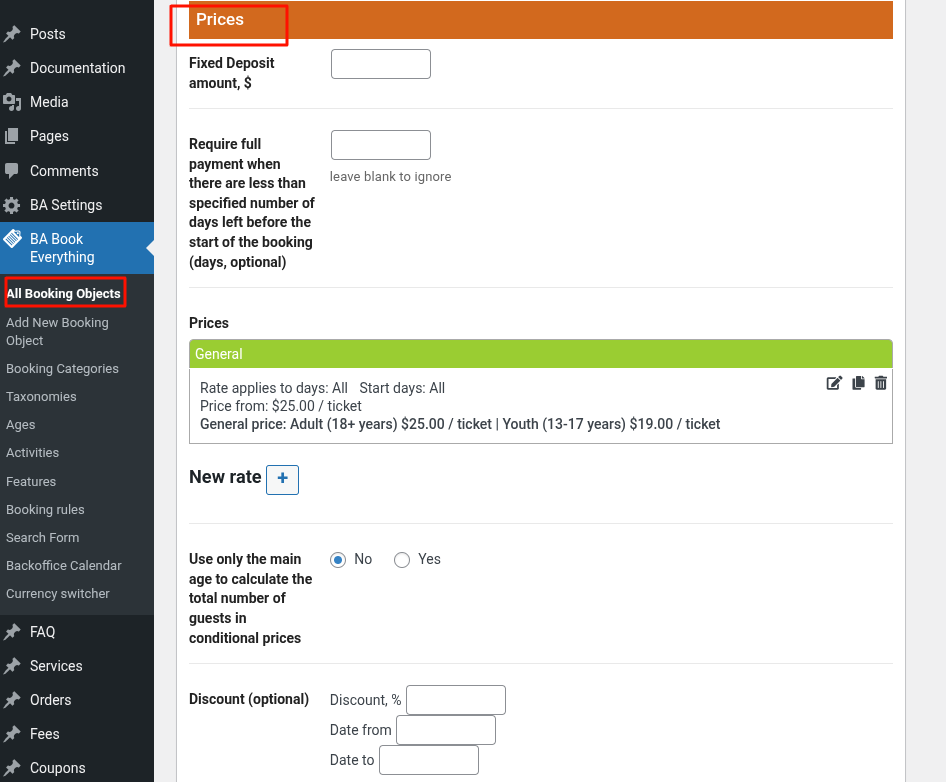Select No for main age calculation
Screen dimensions: 946x782
click(x=338, y=560)
